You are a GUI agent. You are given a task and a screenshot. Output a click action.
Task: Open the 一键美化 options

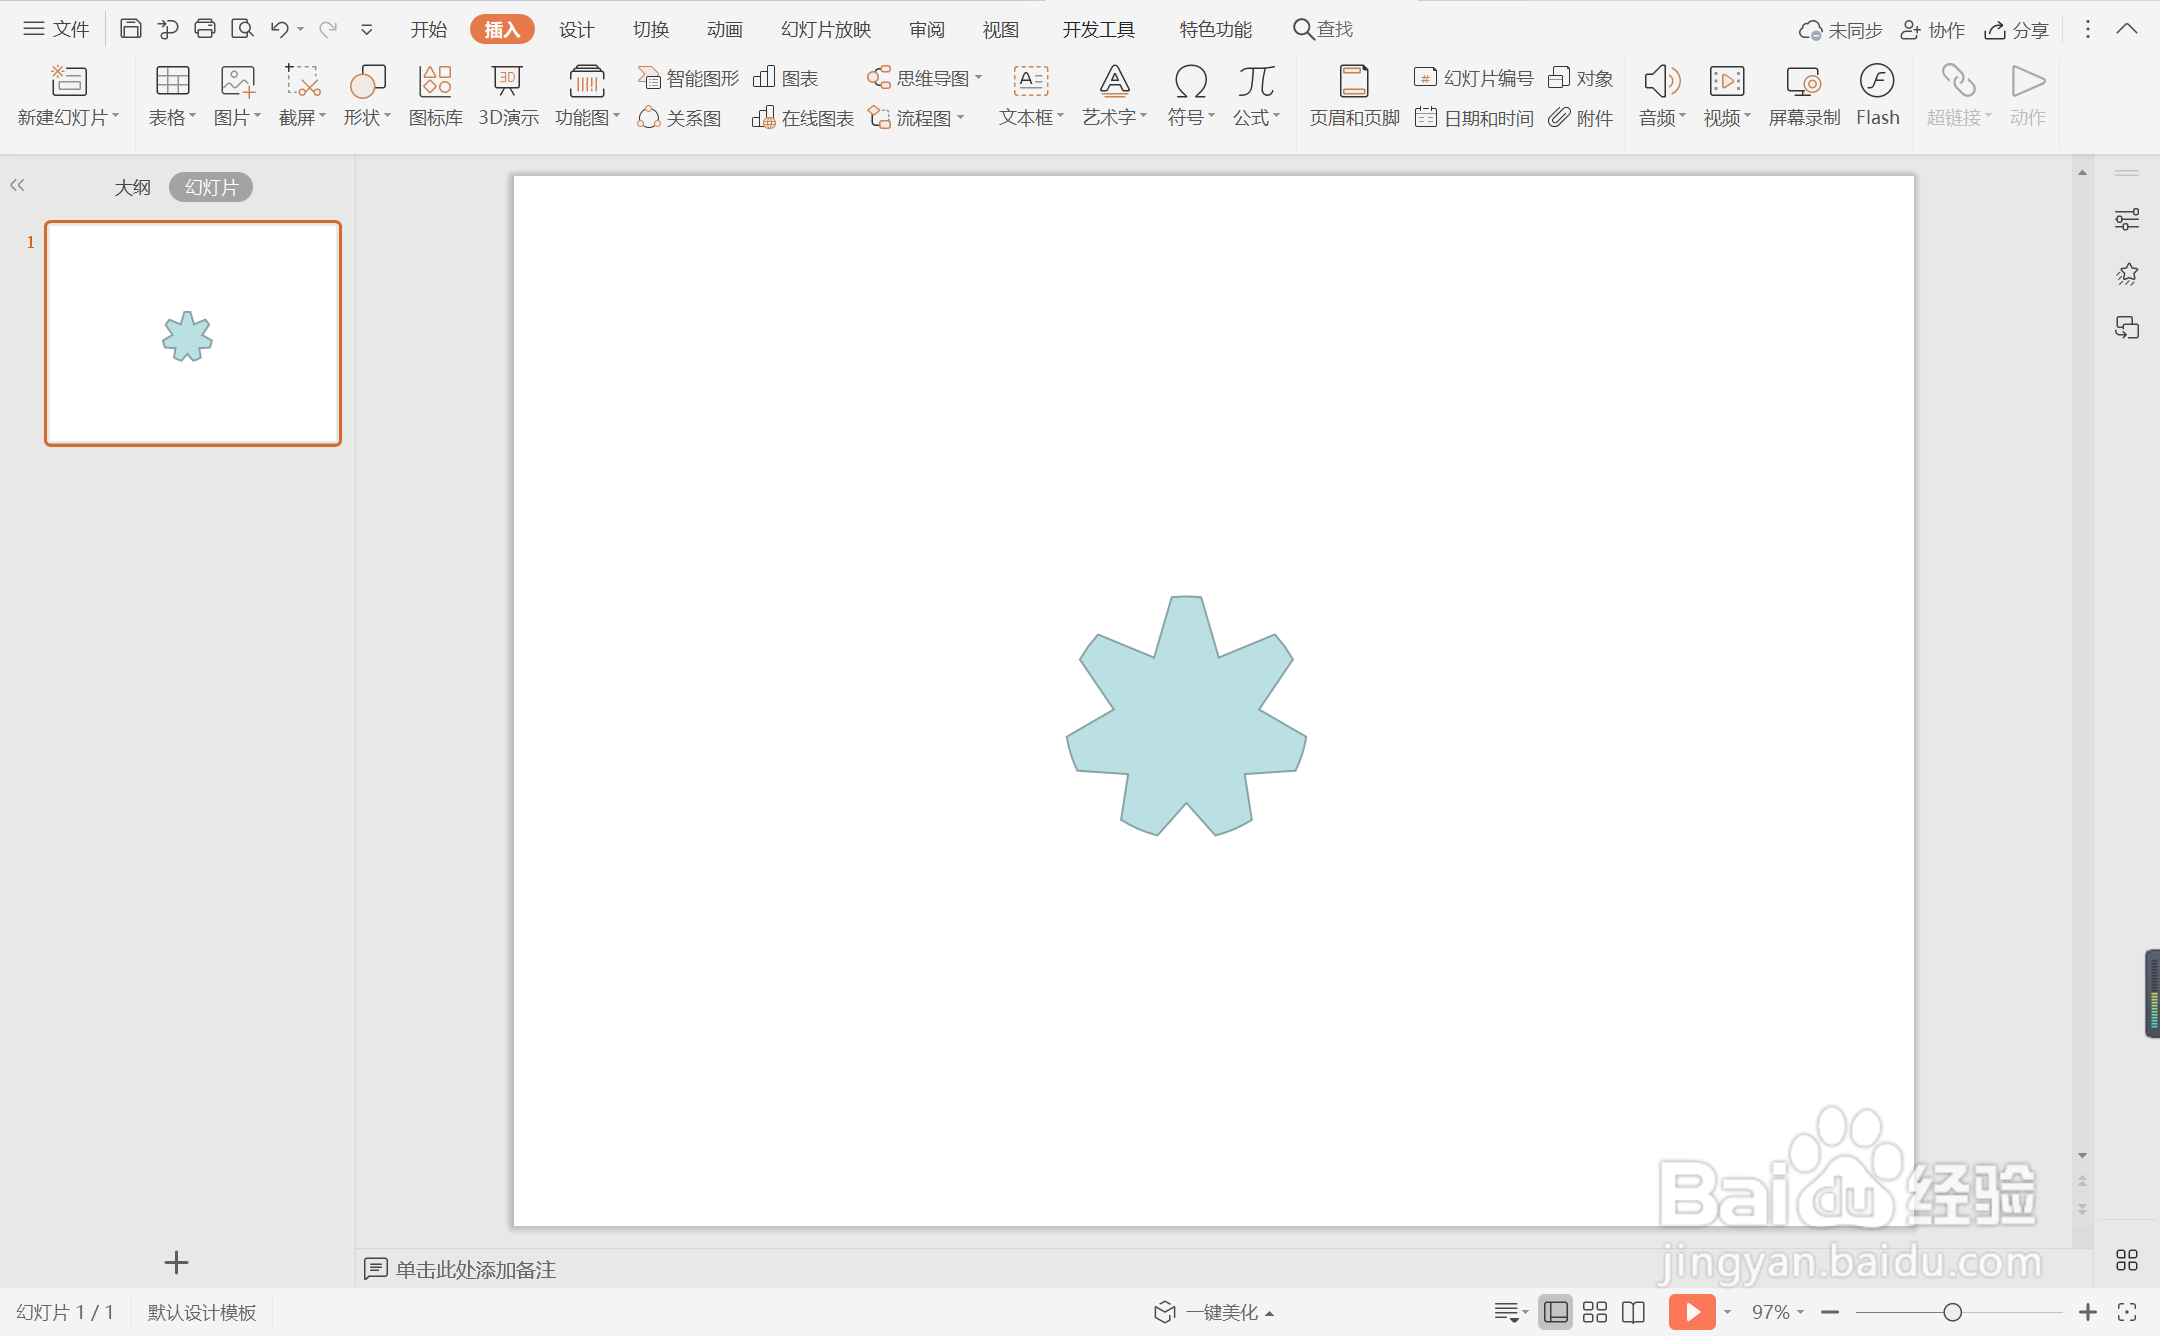(1214, 1312)
